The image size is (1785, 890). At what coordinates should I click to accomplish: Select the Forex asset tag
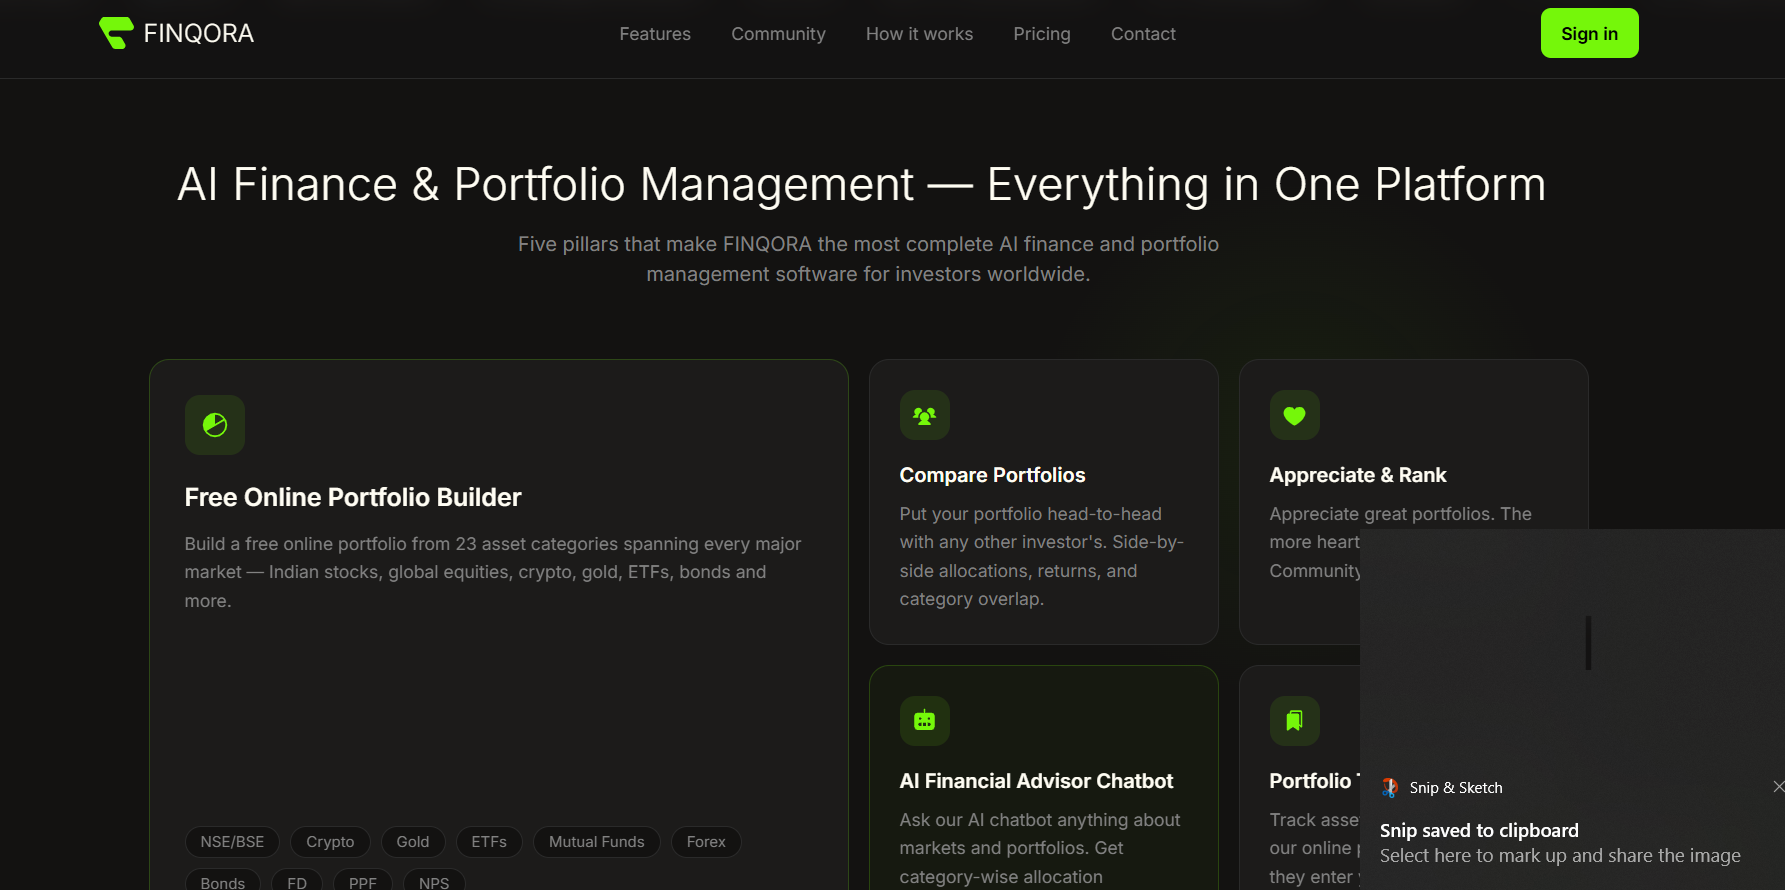pos(706,842)
